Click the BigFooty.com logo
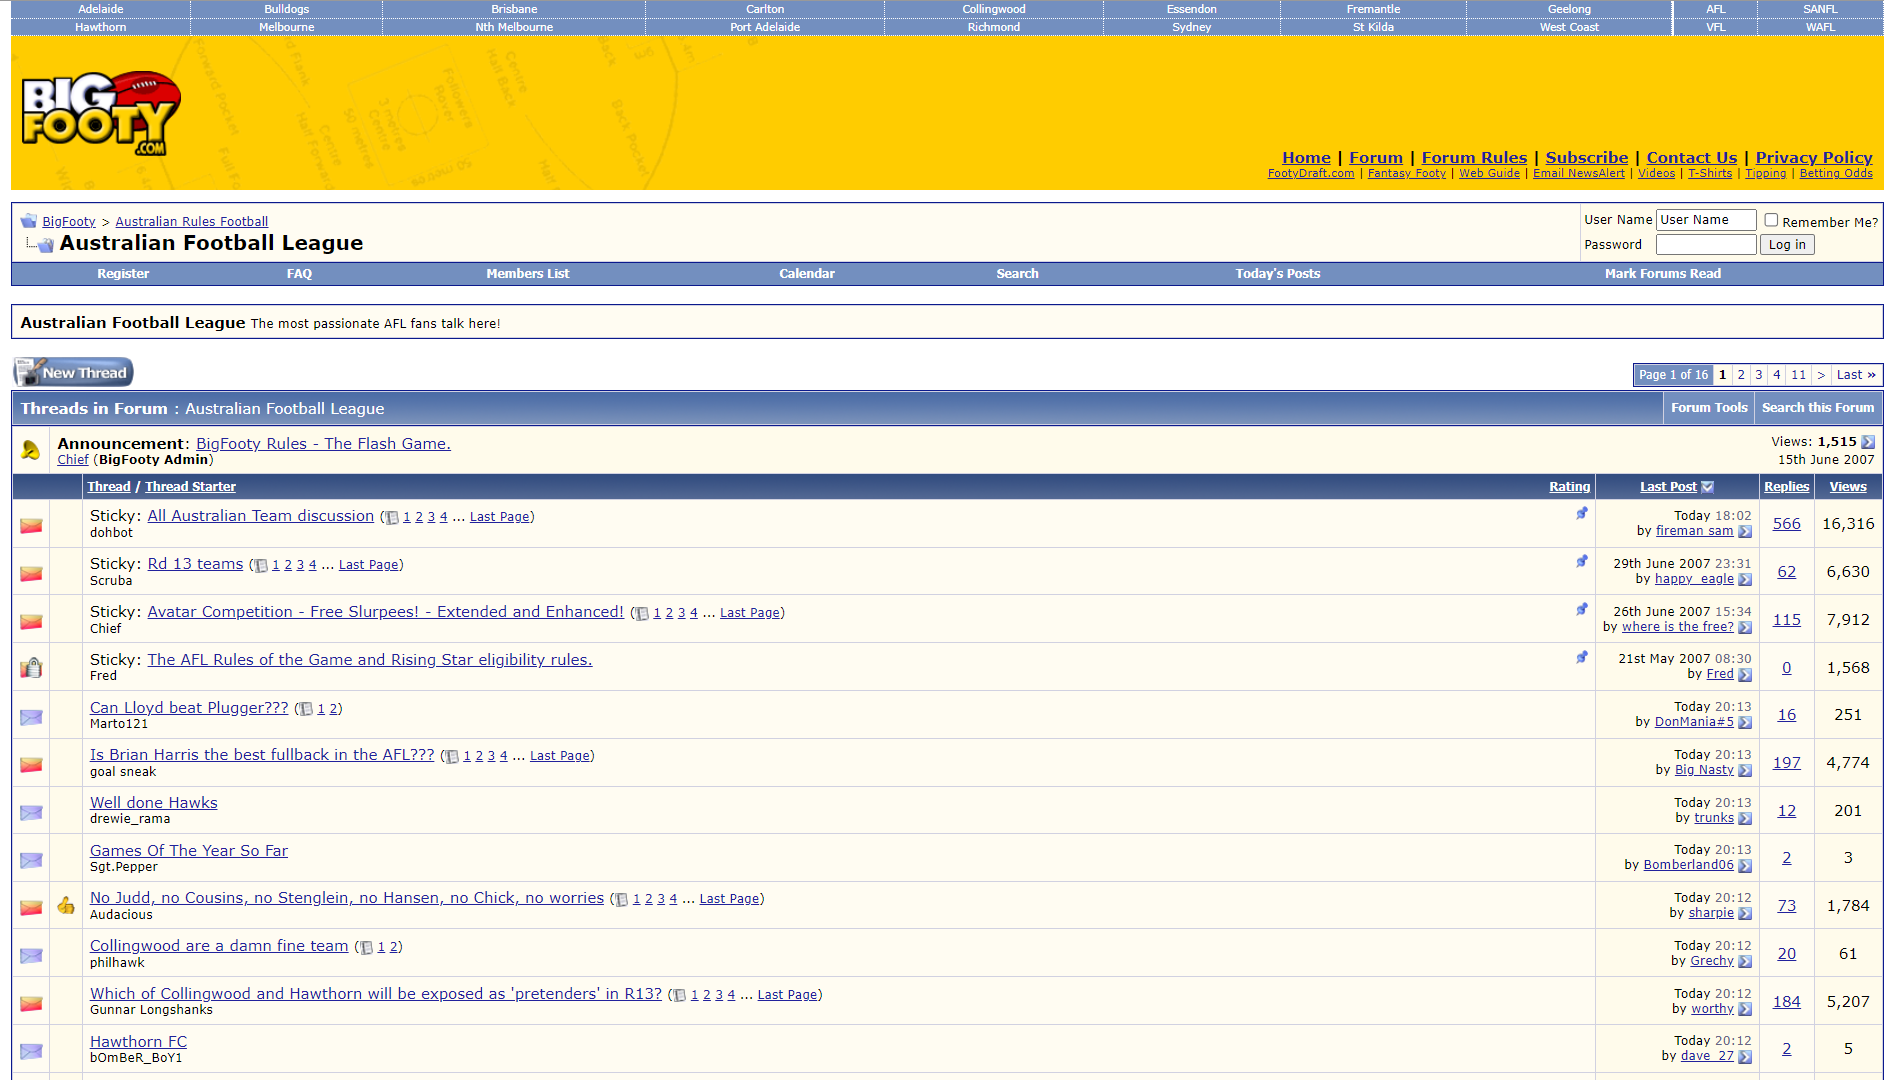This screenshot has height=1080, width=1884. 101,114
